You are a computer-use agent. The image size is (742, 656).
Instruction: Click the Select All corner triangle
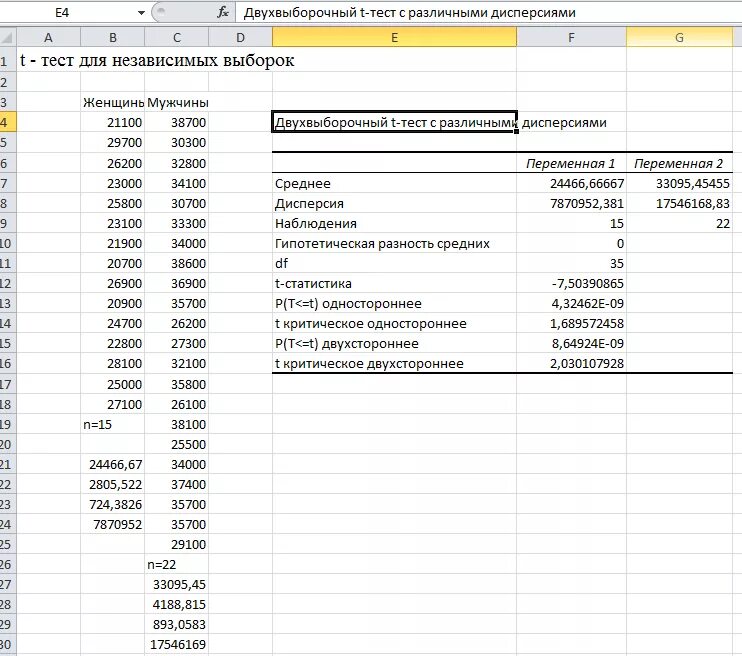click(x=8, y=37)
